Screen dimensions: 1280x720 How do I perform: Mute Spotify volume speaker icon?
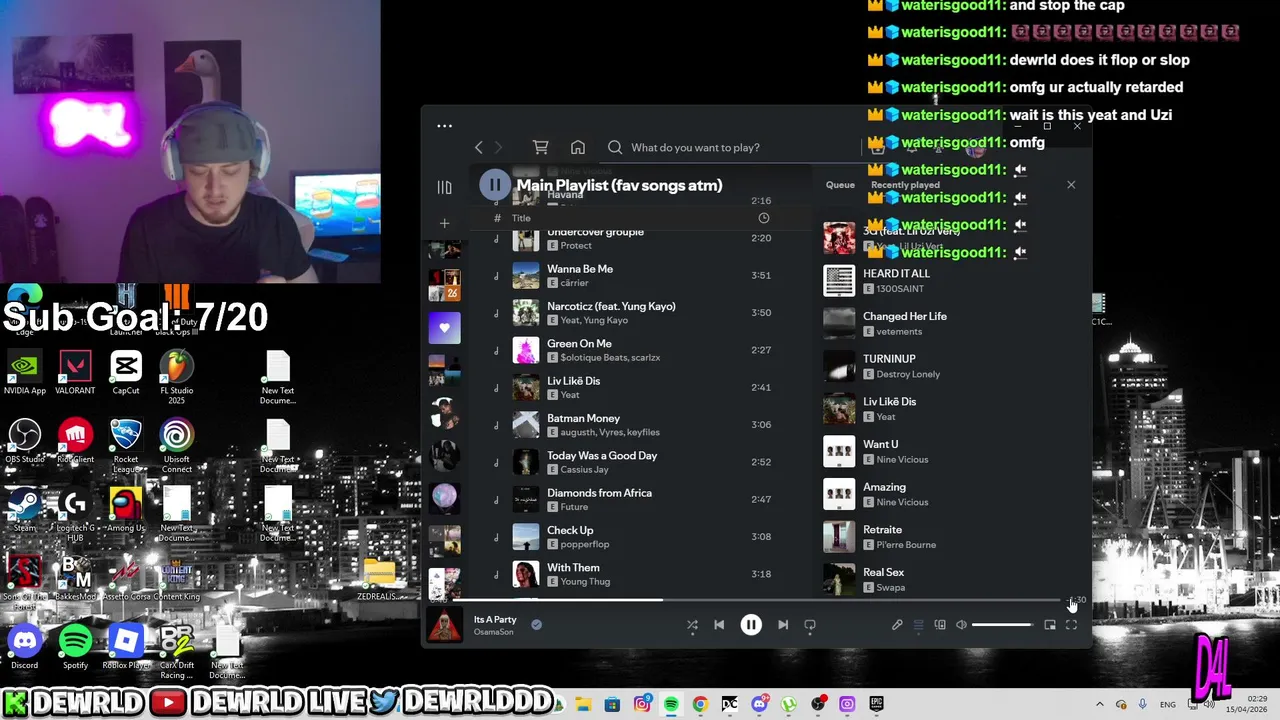click(x=961, y=625)
